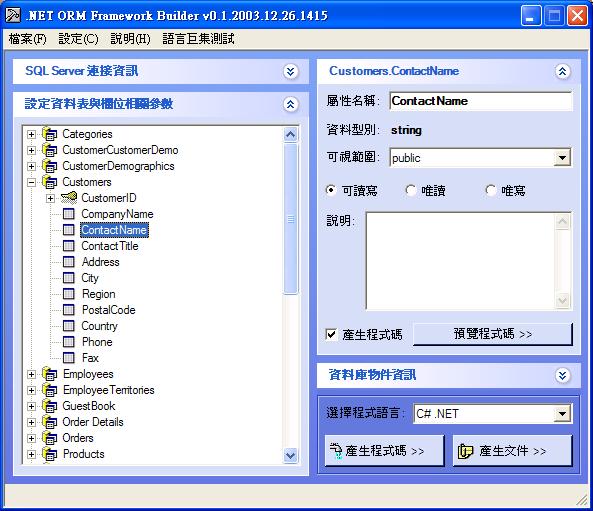
Task: Expand the SQL Server 連接資訊 panel
Action: [x=290, y=71]
